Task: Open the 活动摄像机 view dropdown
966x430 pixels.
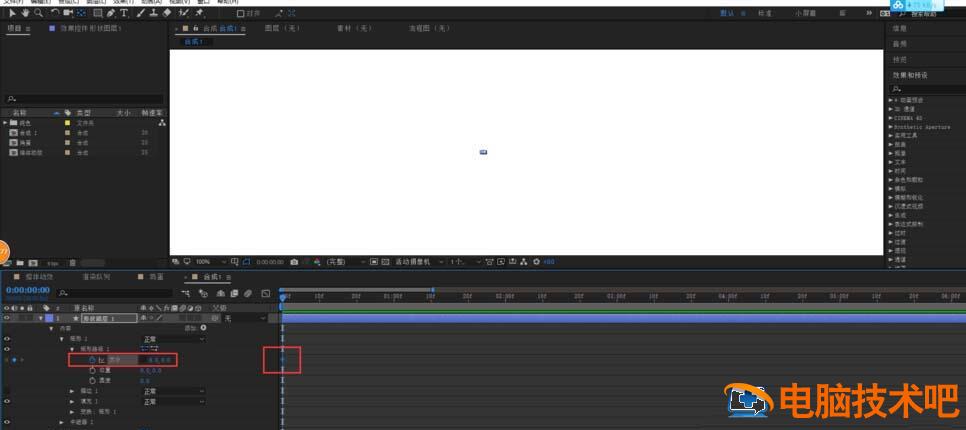Action: (x=420, y=262)
